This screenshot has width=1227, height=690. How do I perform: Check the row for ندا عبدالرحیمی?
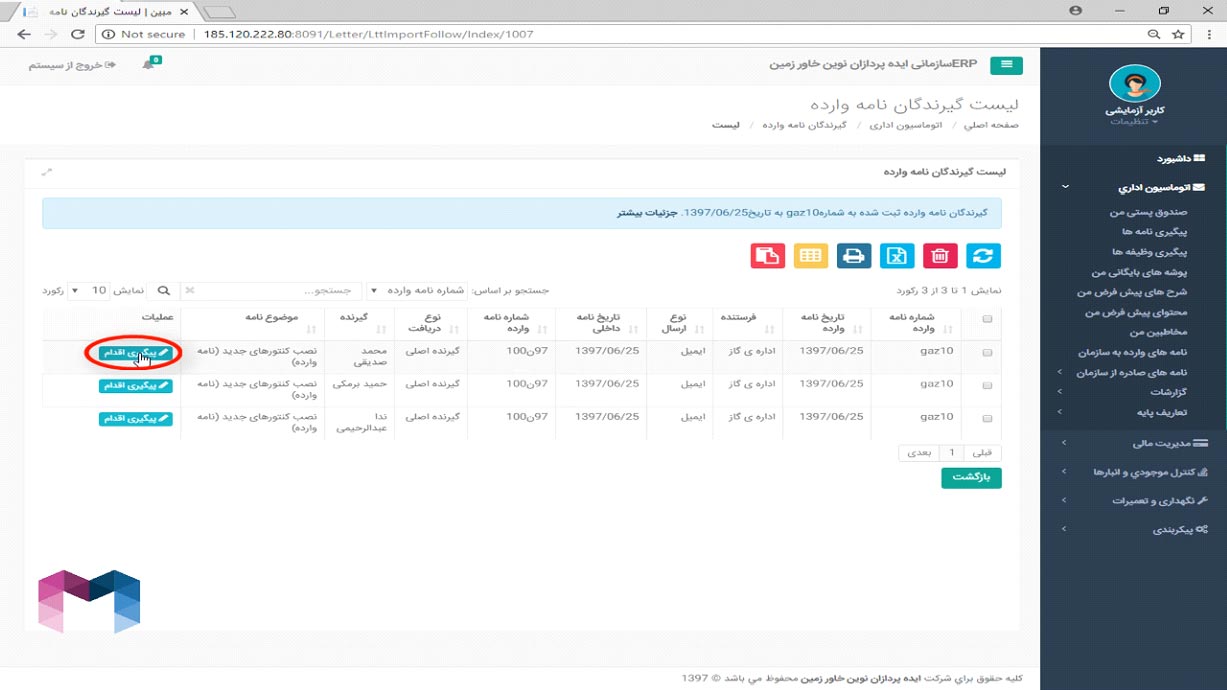point(988,418)
